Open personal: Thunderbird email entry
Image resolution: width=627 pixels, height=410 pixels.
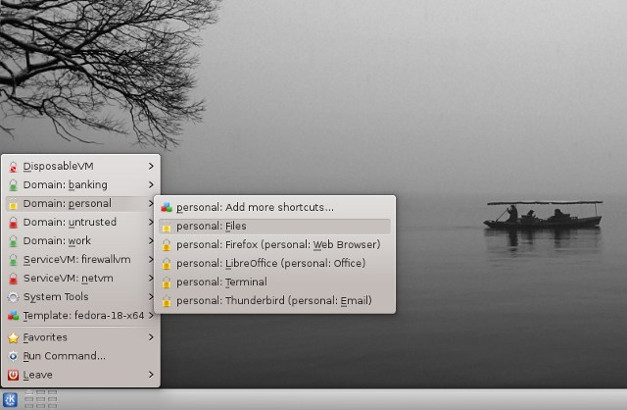tap(275, 301)
